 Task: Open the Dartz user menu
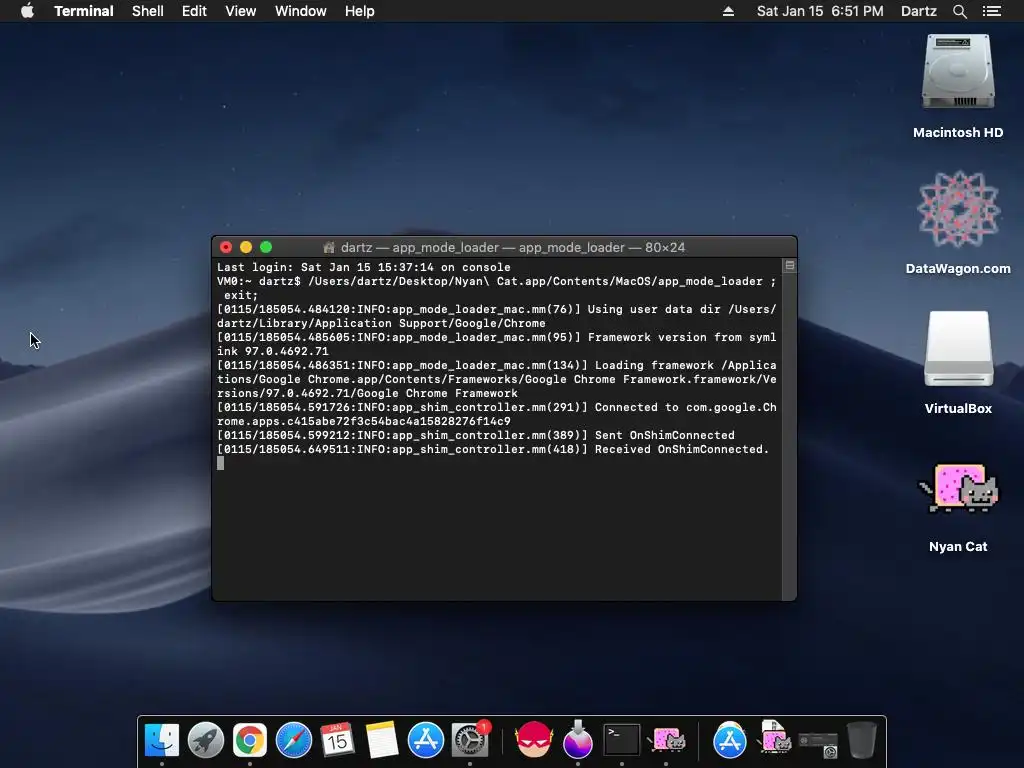[918, 11]
